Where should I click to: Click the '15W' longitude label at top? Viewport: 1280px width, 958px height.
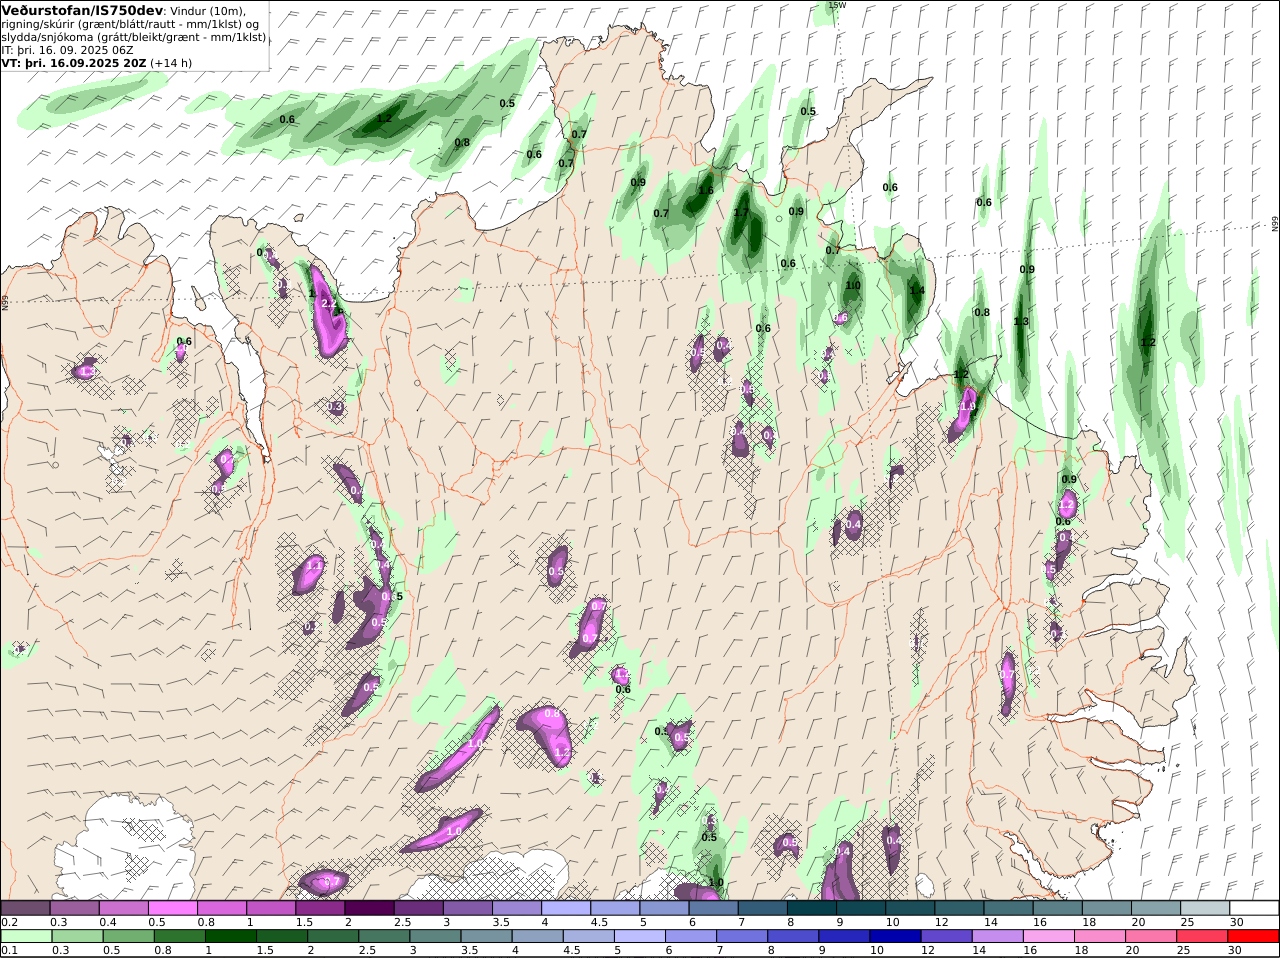(837, 5)
